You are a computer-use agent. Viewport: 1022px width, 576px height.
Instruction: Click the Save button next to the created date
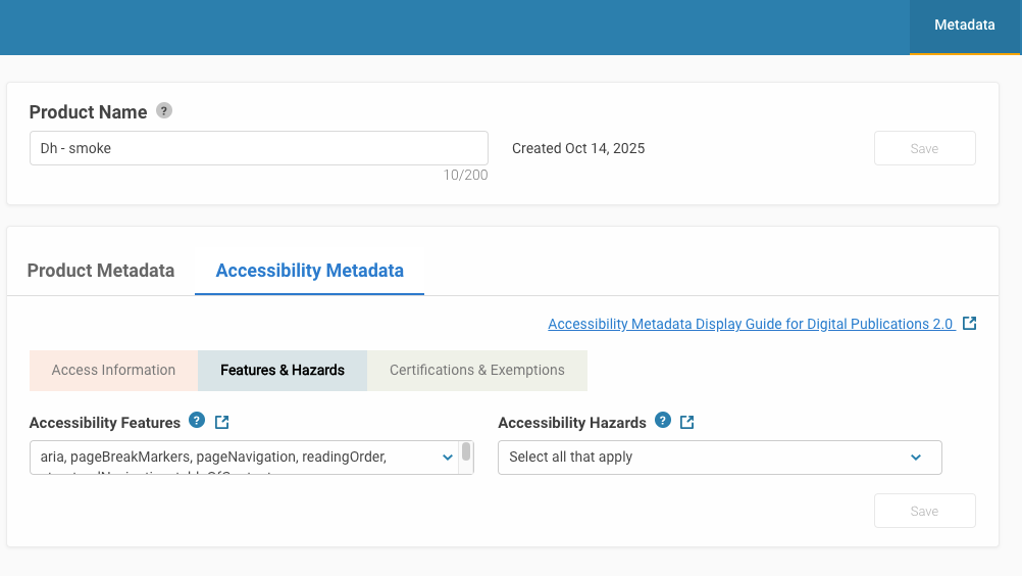(x=924, y=148)
